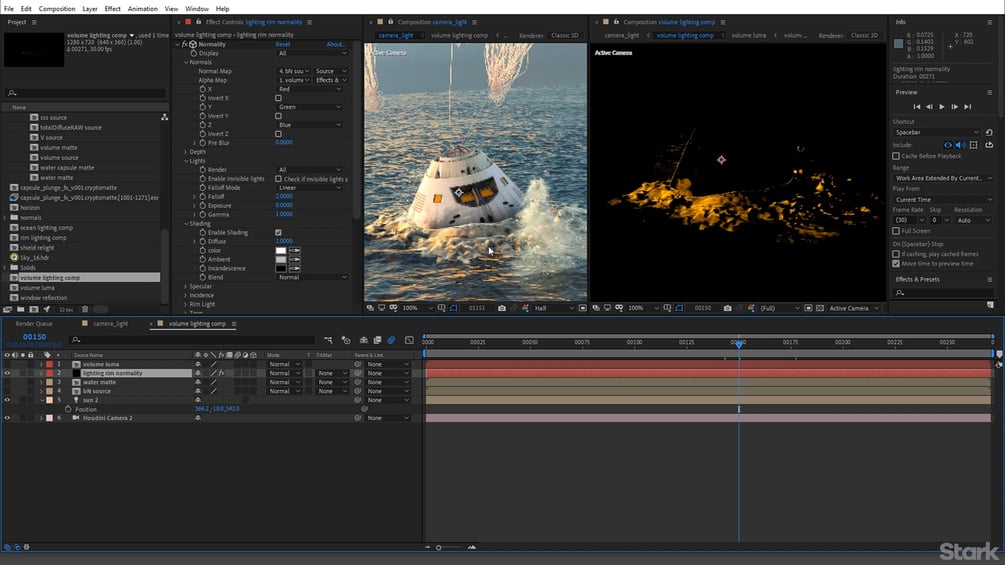Open the Animation menu
The image size is (1005, 565).
click(x=142, y=8)
